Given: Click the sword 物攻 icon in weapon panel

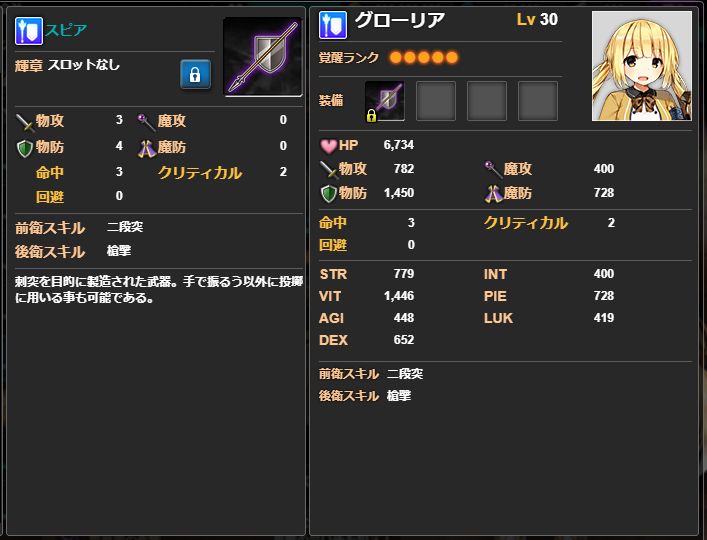Looking at the screenshot, I should click(25, 122).
